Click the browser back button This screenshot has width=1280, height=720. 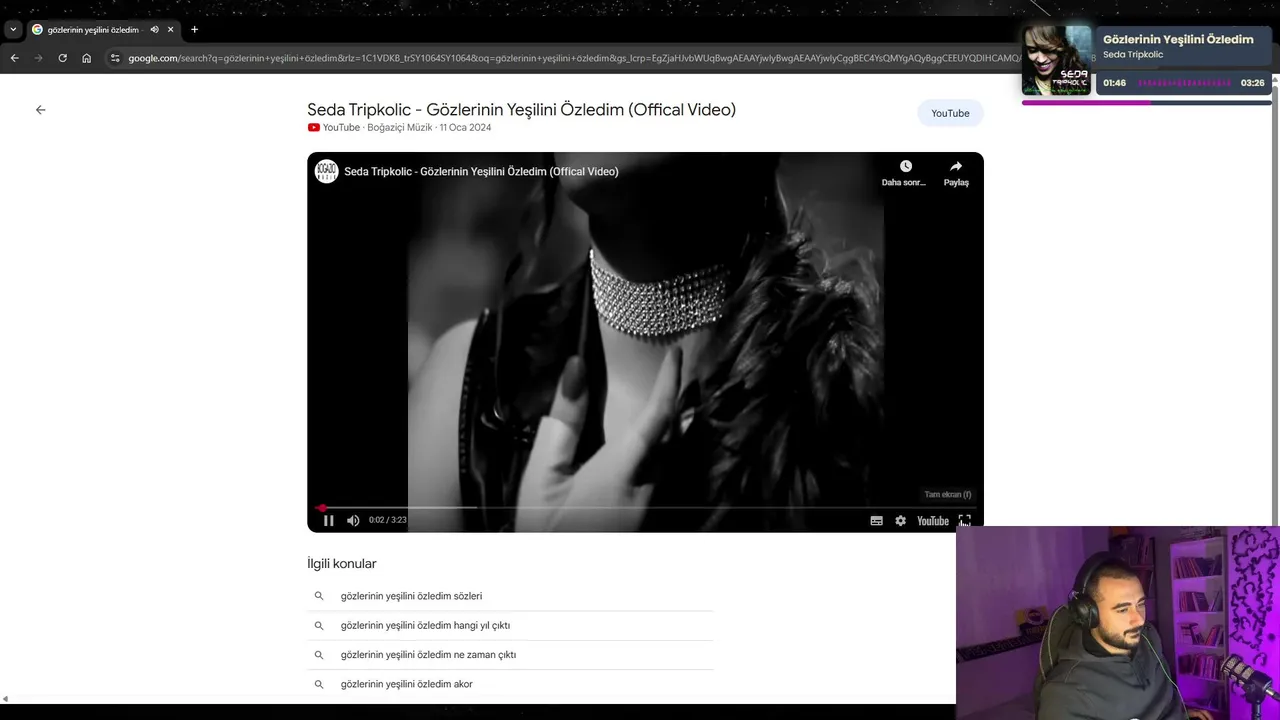point(14,58)
